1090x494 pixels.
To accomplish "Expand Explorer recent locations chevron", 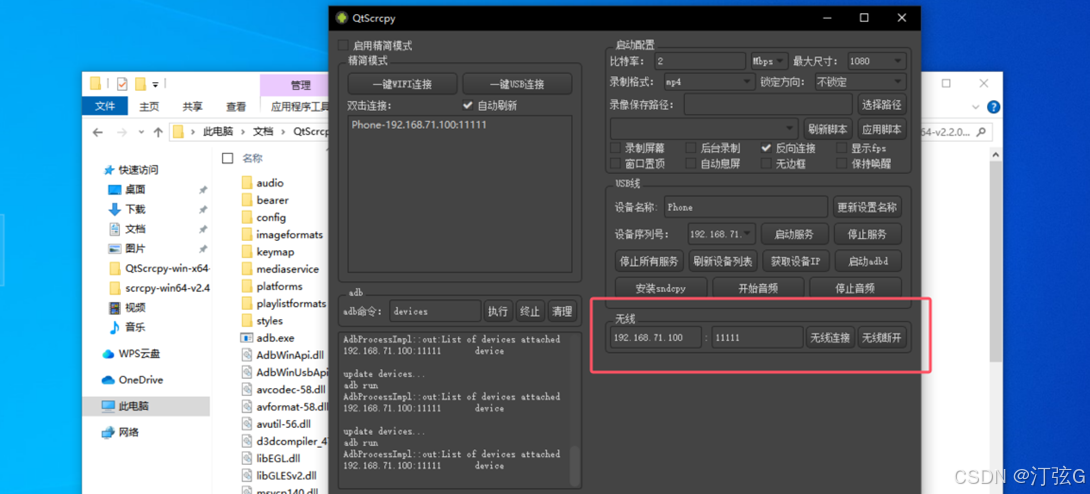I will tap(142, 132).
